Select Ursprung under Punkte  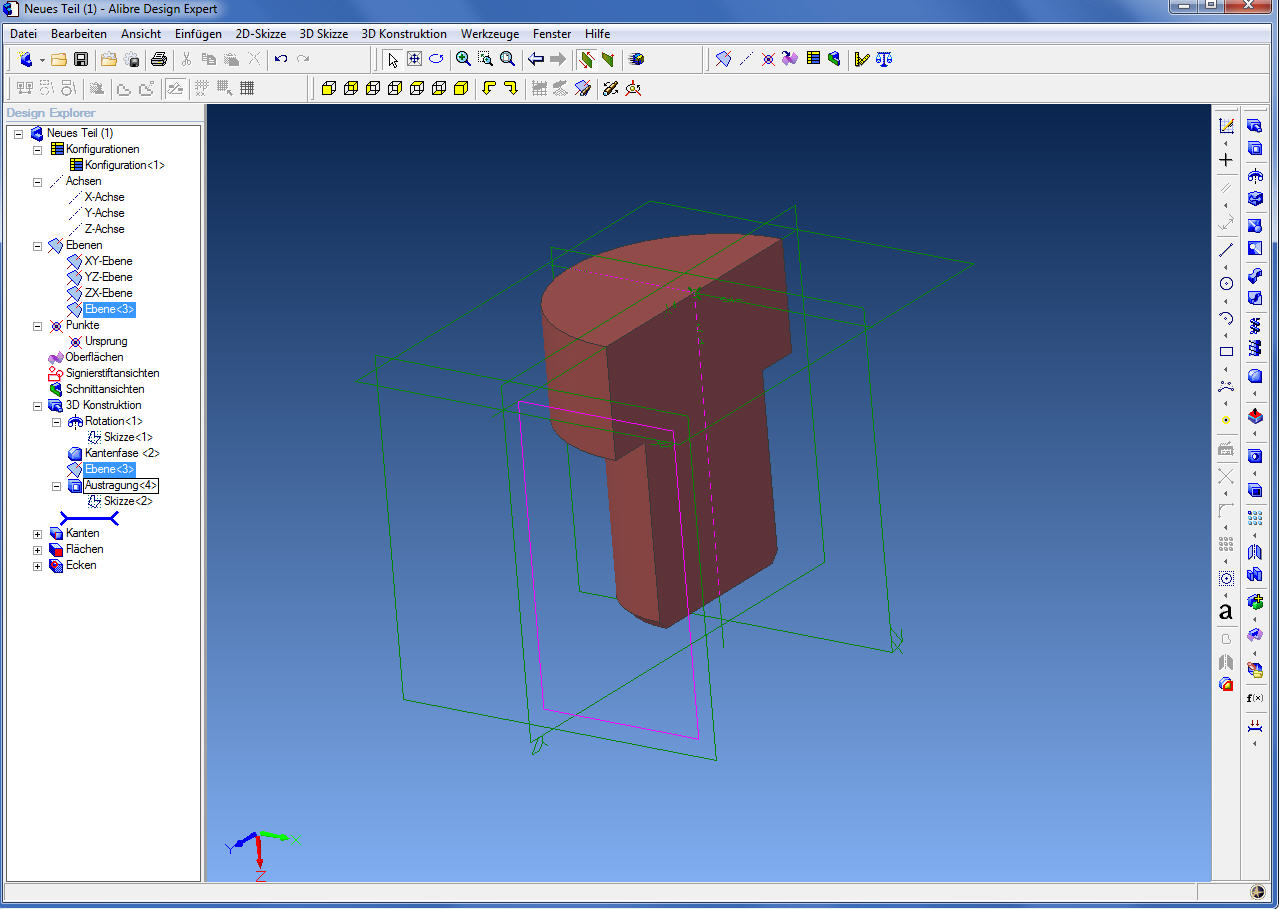click(106, 341)
